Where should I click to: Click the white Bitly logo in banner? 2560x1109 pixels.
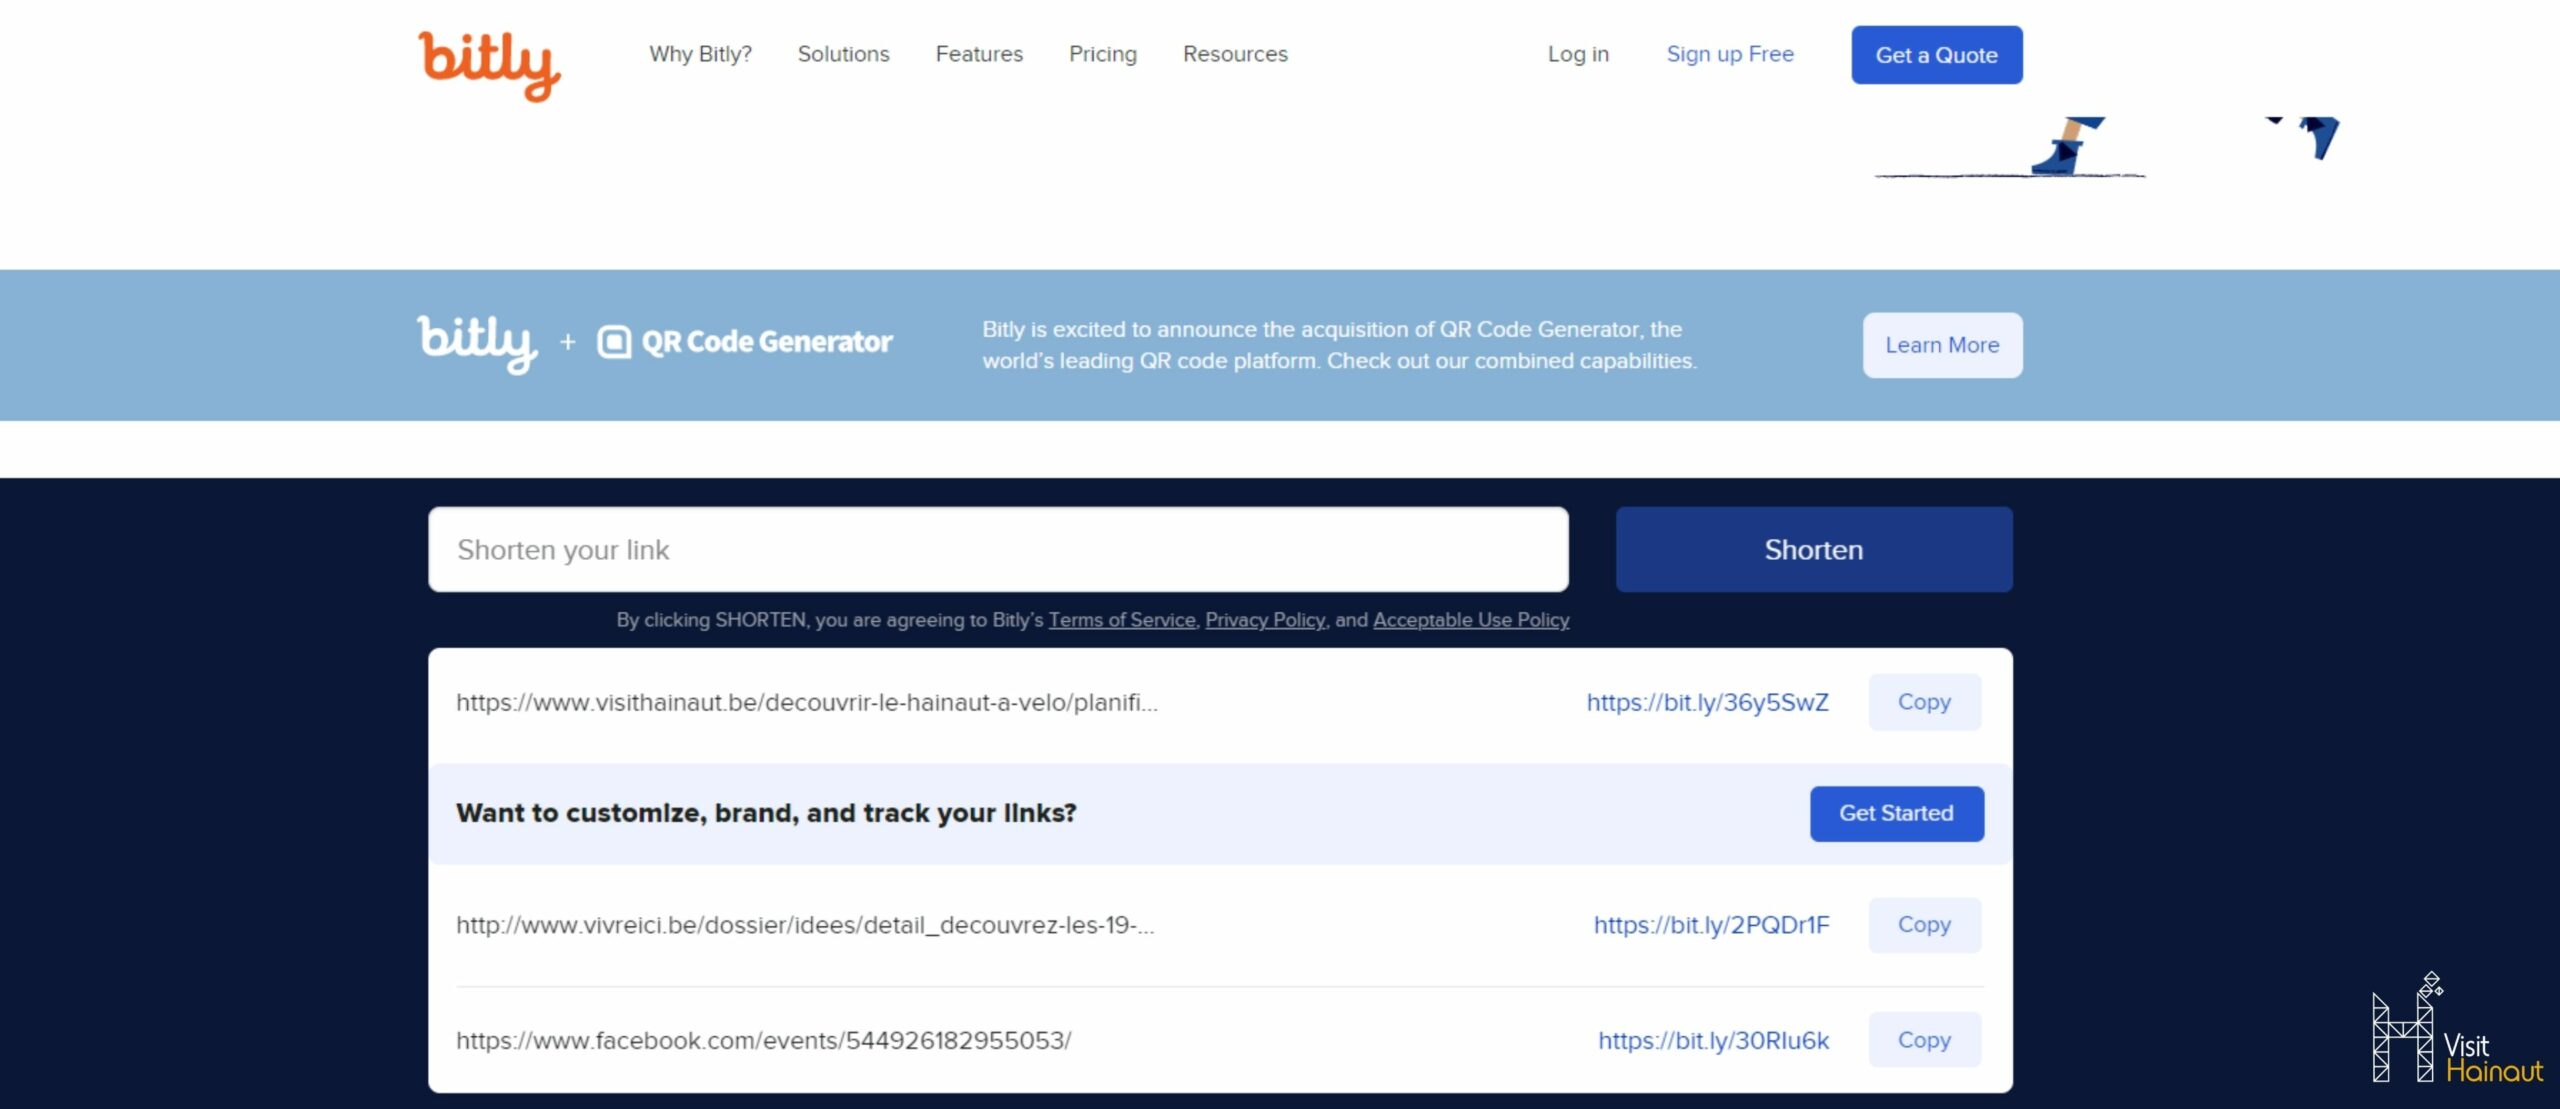[x=476, y=342]
